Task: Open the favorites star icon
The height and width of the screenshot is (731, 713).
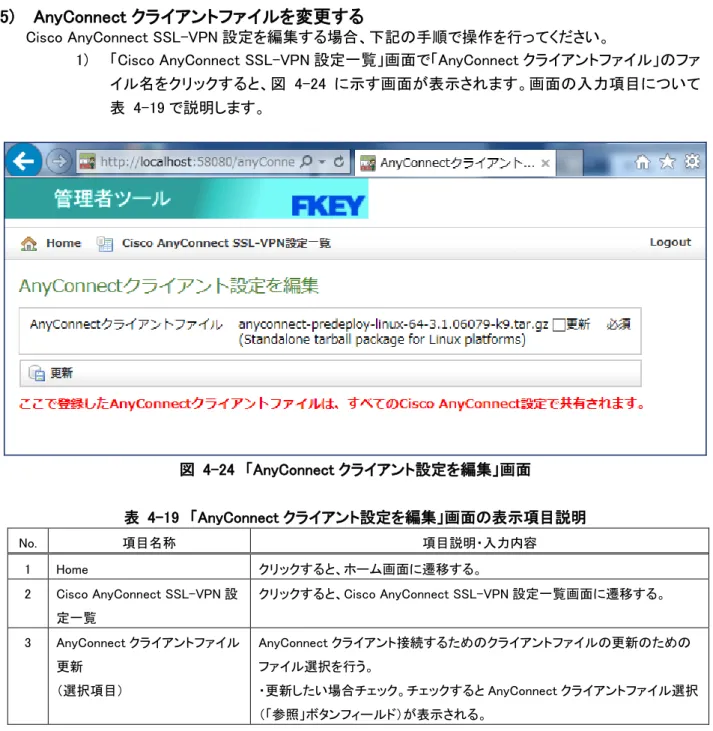Action: pyautogui.click(x=667, y=162)
